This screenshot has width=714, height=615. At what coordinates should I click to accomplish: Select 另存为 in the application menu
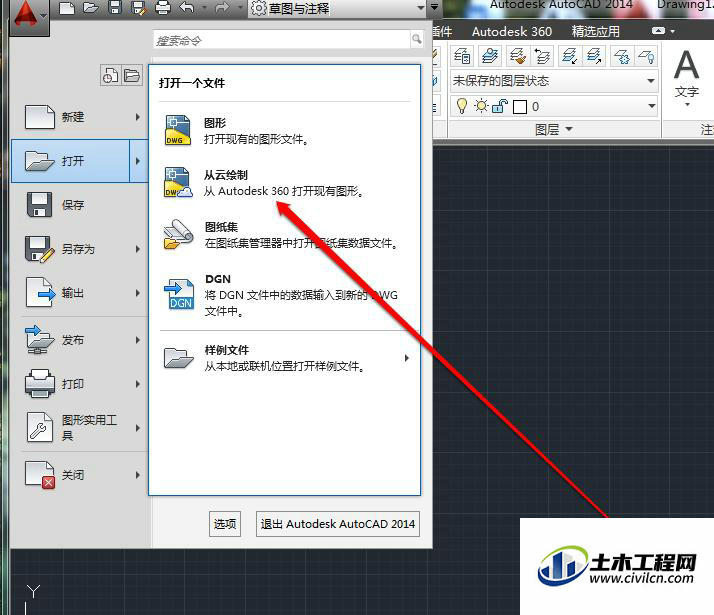pos(77,249)
